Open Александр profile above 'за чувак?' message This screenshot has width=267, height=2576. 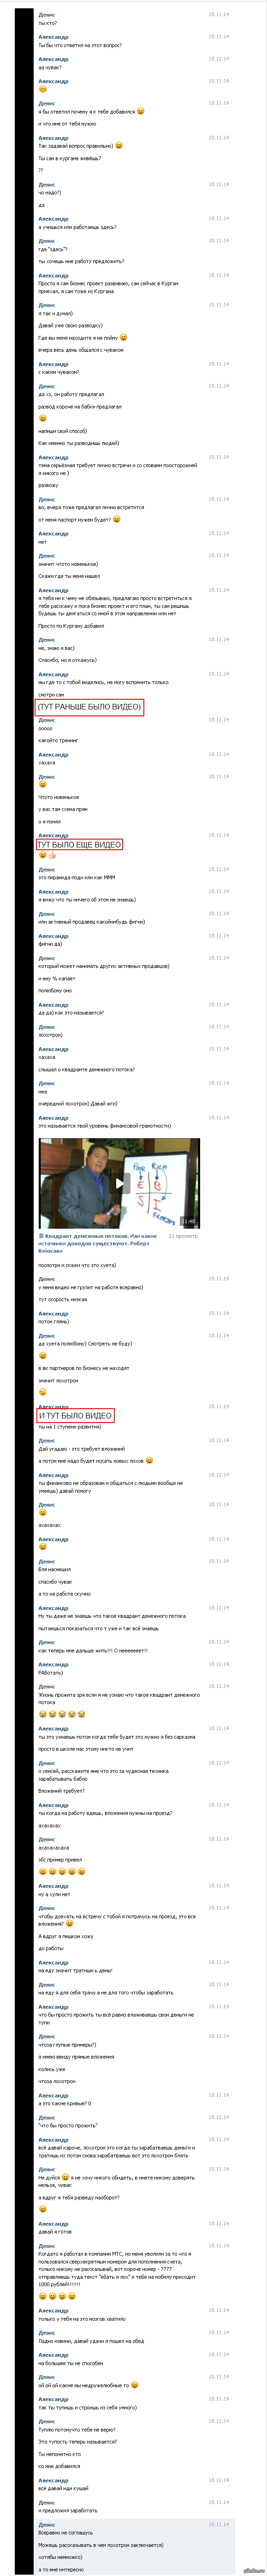tap(53, 59)
